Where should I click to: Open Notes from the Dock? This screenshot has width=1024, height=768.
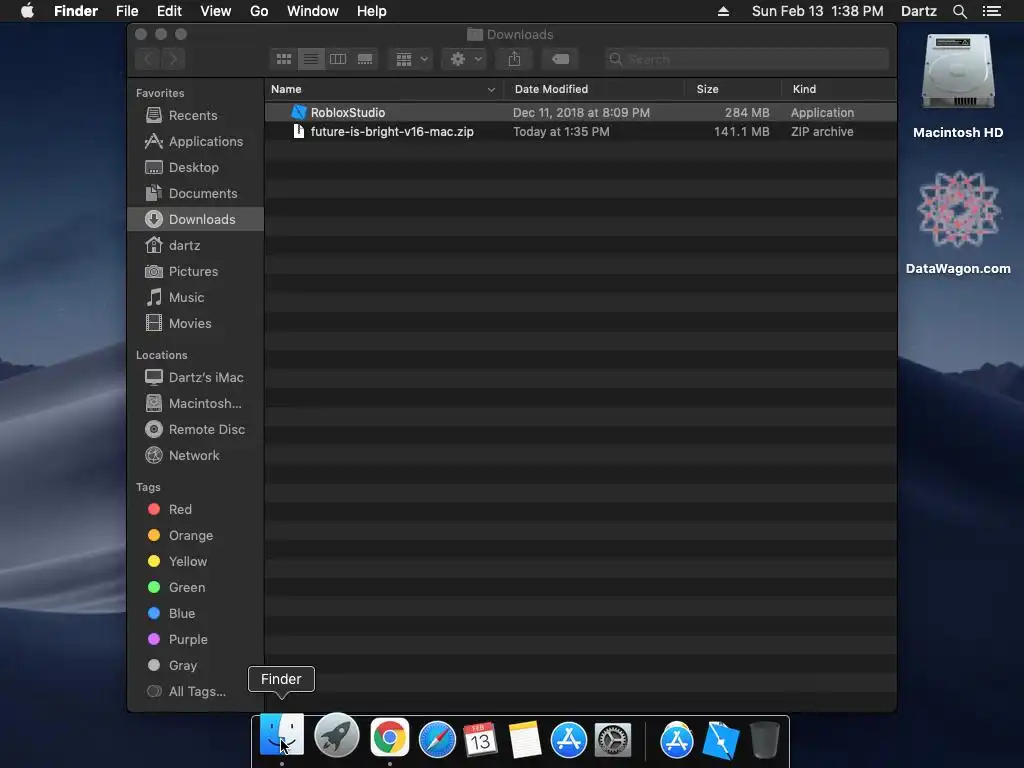[x=524, y=739]
